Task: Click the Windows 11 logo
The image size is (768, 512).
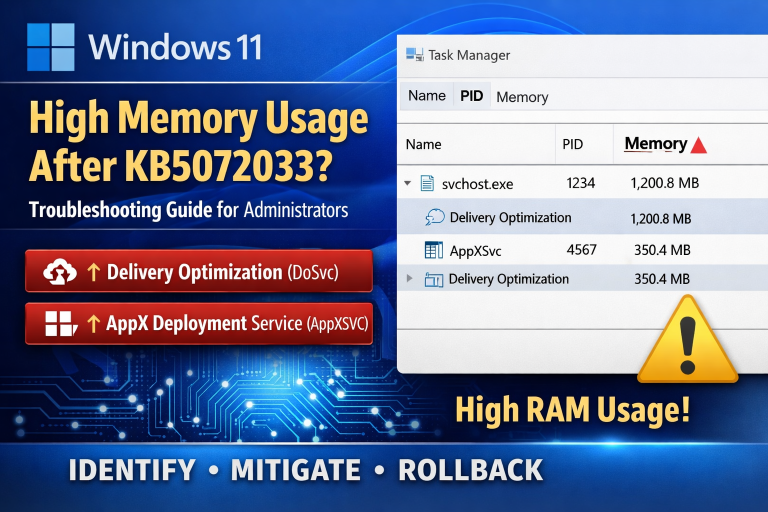Action: (51, 47)
